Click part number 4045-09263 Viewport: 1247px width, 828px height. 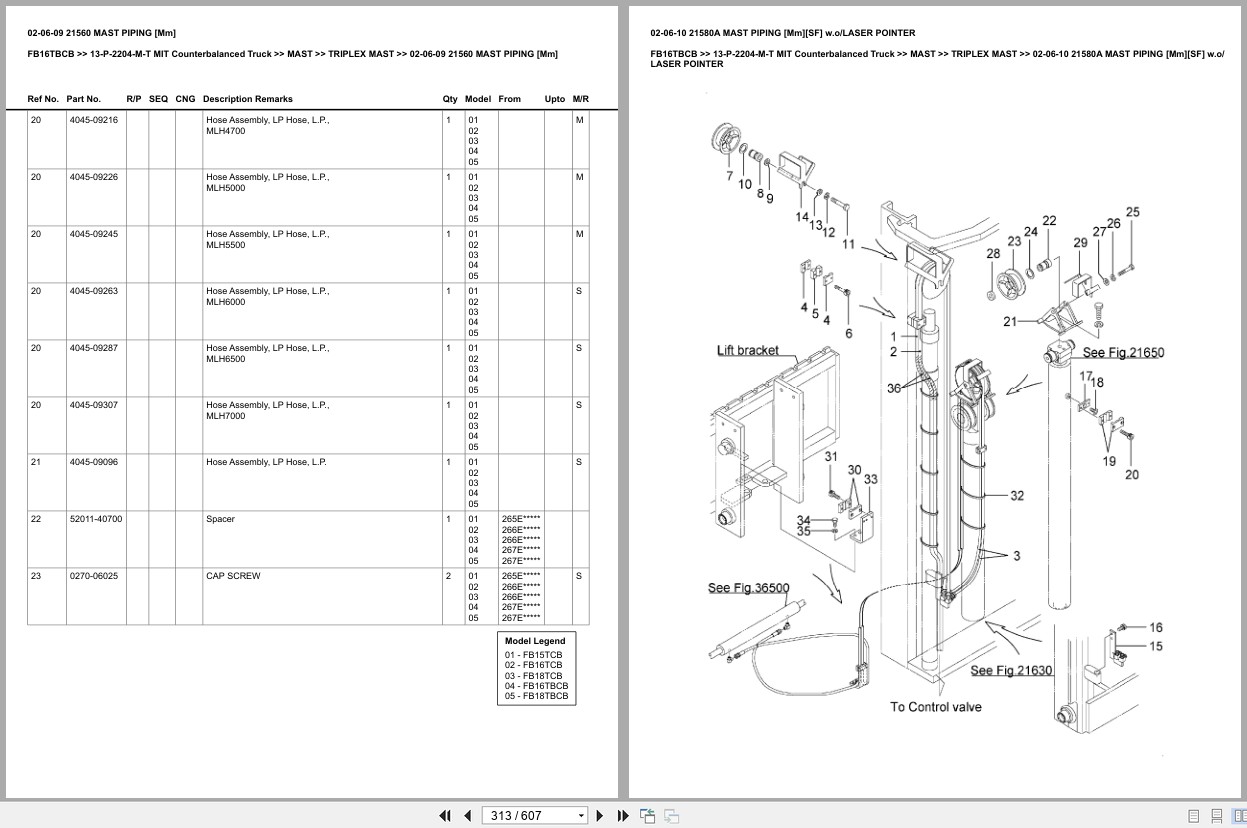[x=93, y=291]
